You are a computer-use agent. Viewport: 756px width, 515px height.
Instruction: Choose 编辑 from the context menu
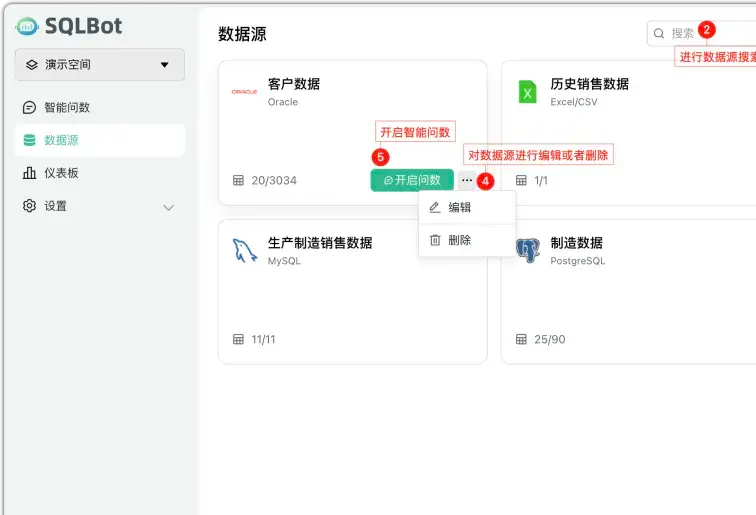tap(467, 208)
